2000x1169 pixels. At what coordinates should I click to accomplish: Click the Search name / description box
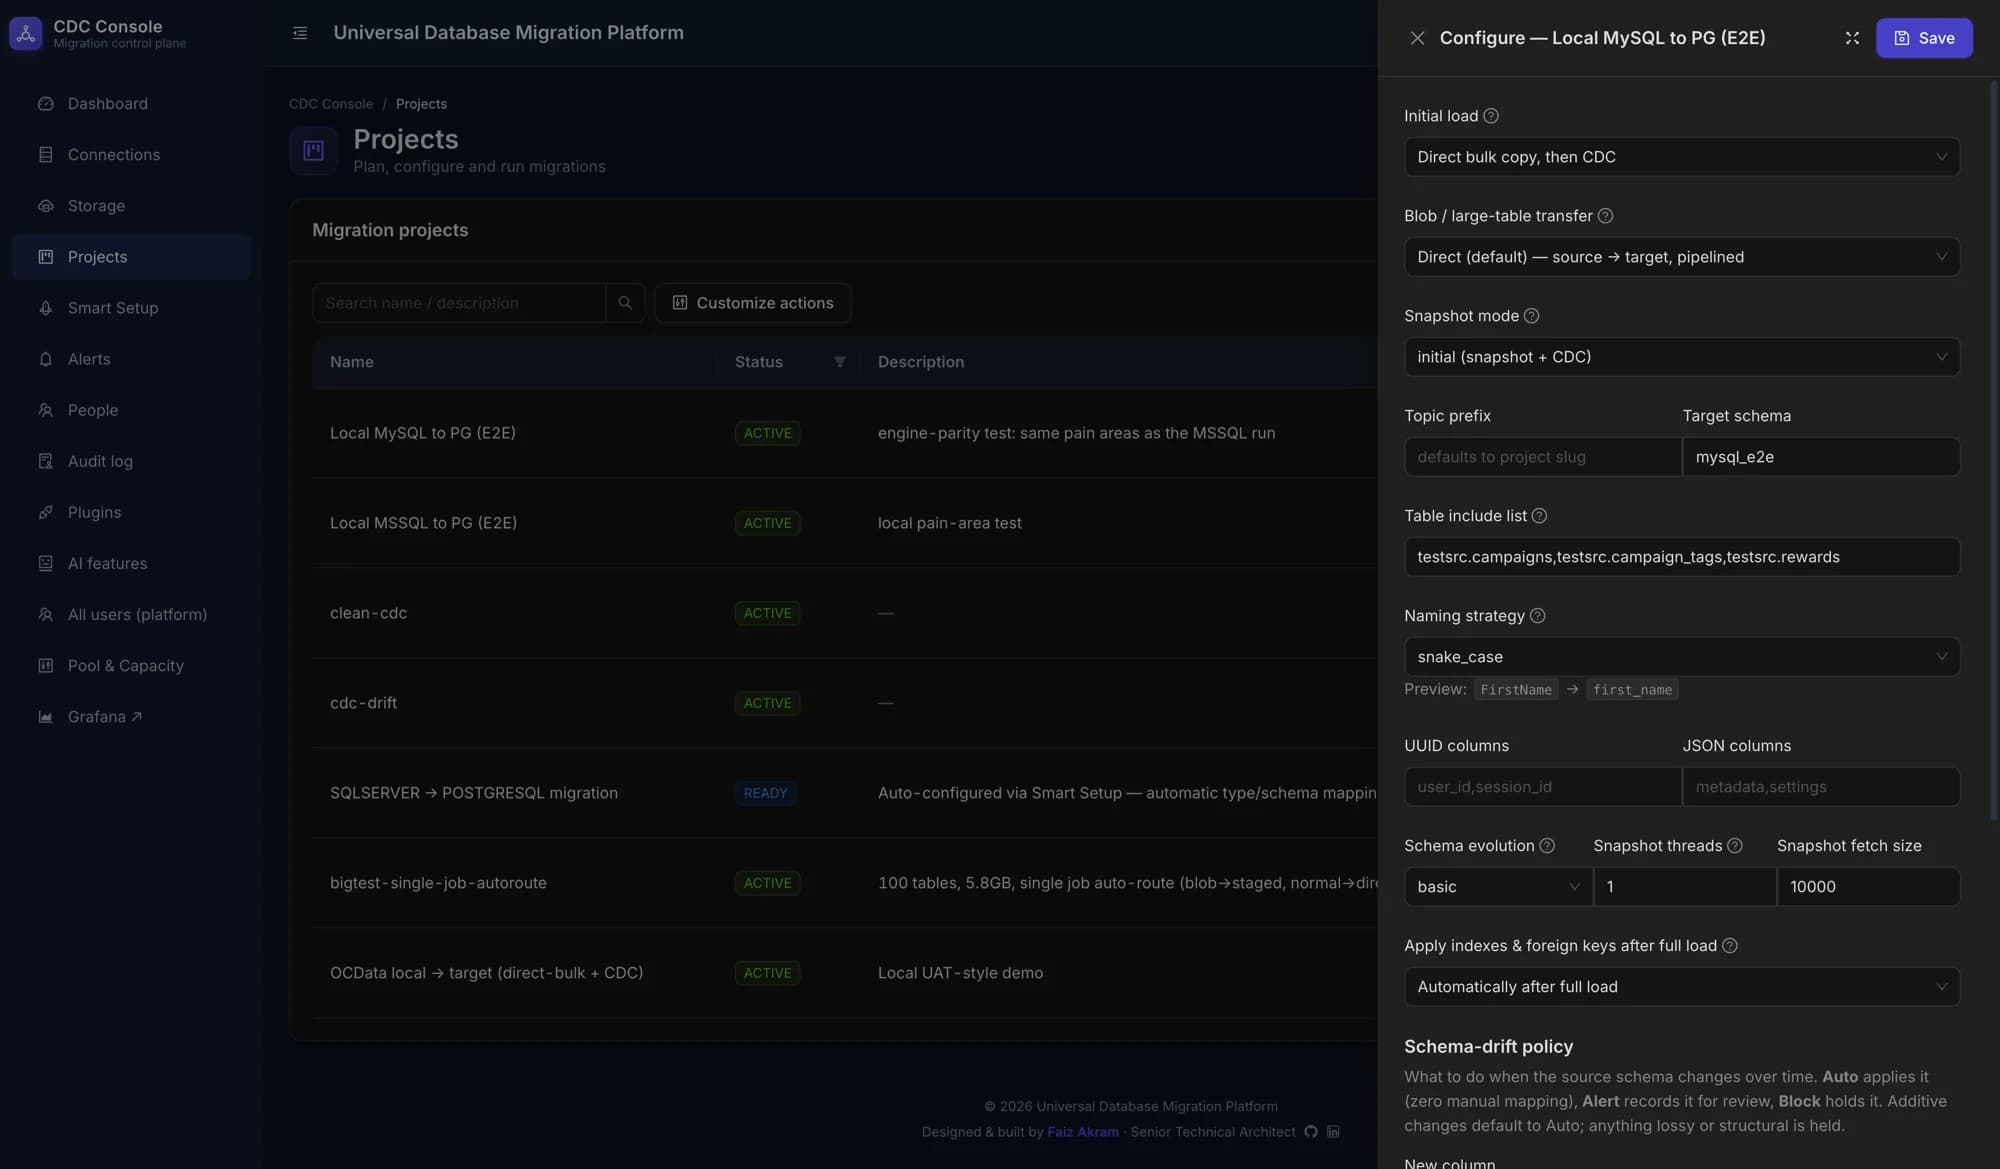[x=459, y=303]
